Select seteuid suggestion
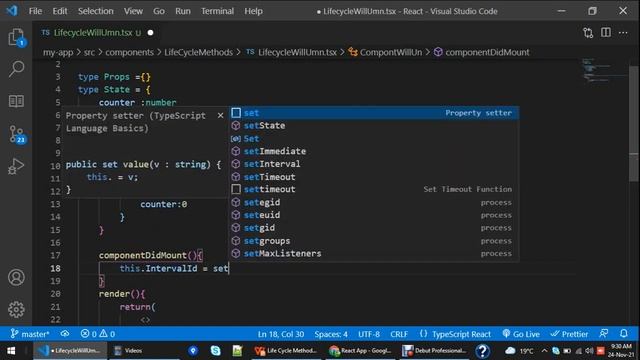The image size is (640, 360). pos(374,215)
